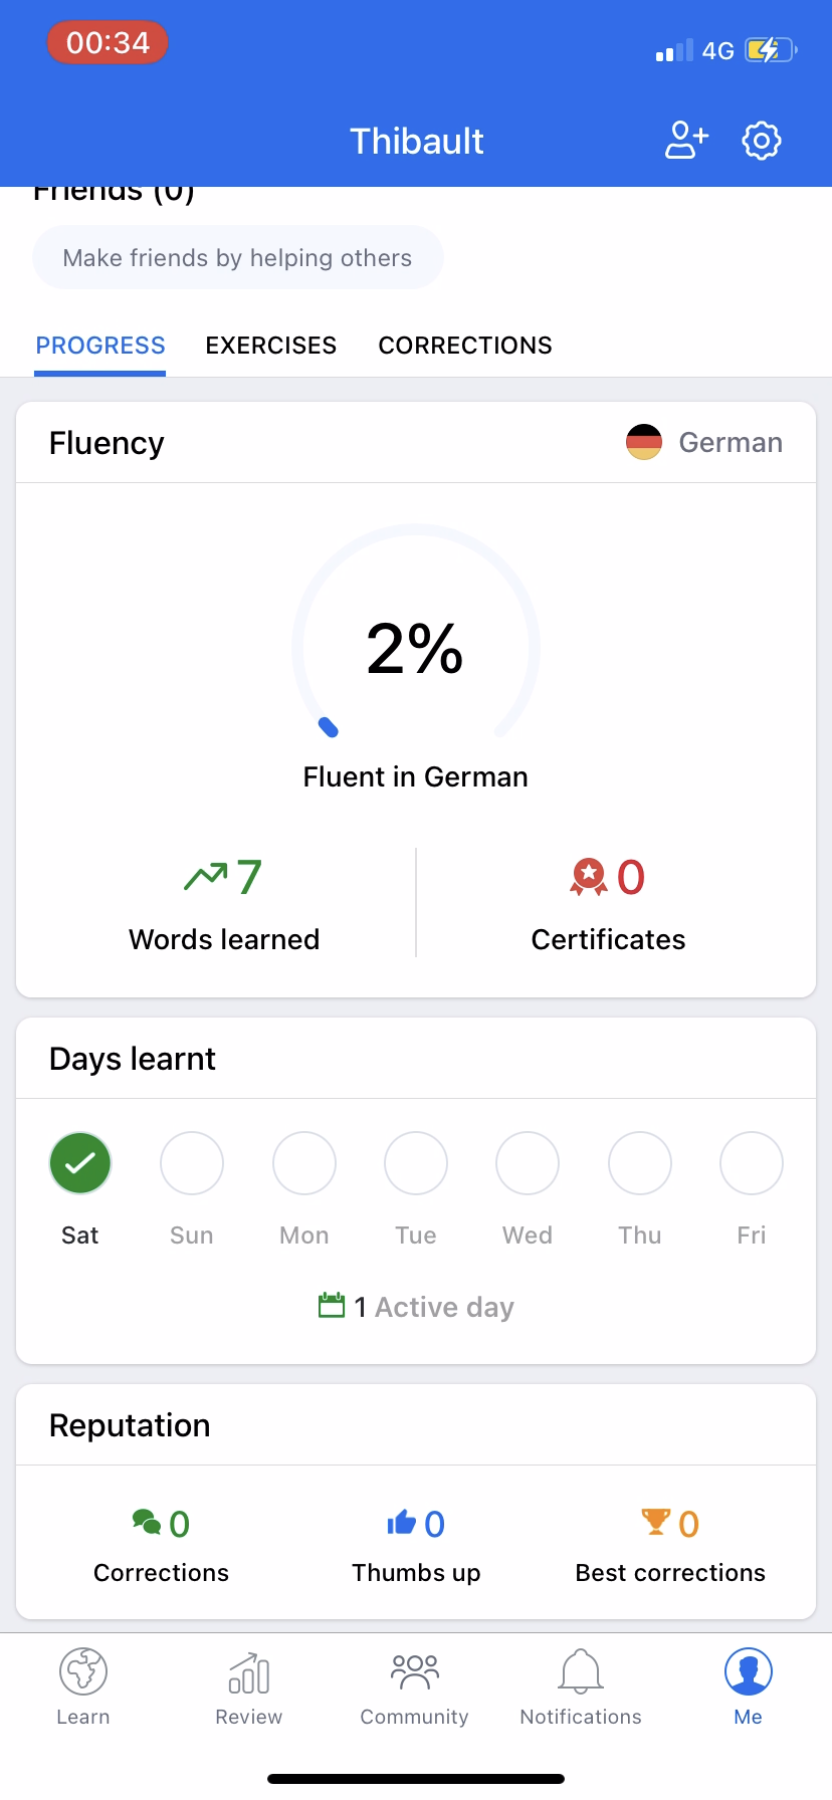Screen dimensions: 832x1800
Task: Tap the Me profile icon
Action: [x=748, y=1673]
